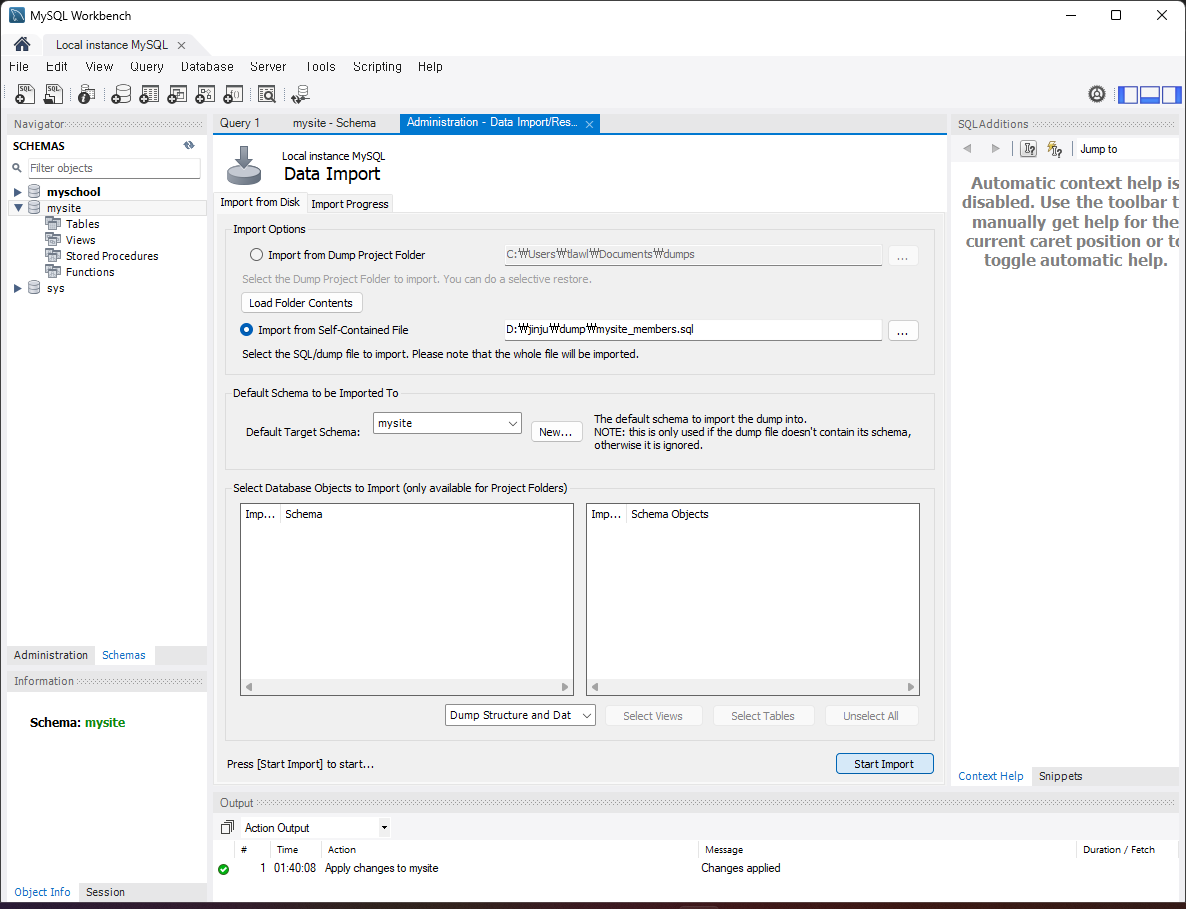Browse for the self-contained SQL file
1186x909 pixels.
click(902, 330)
